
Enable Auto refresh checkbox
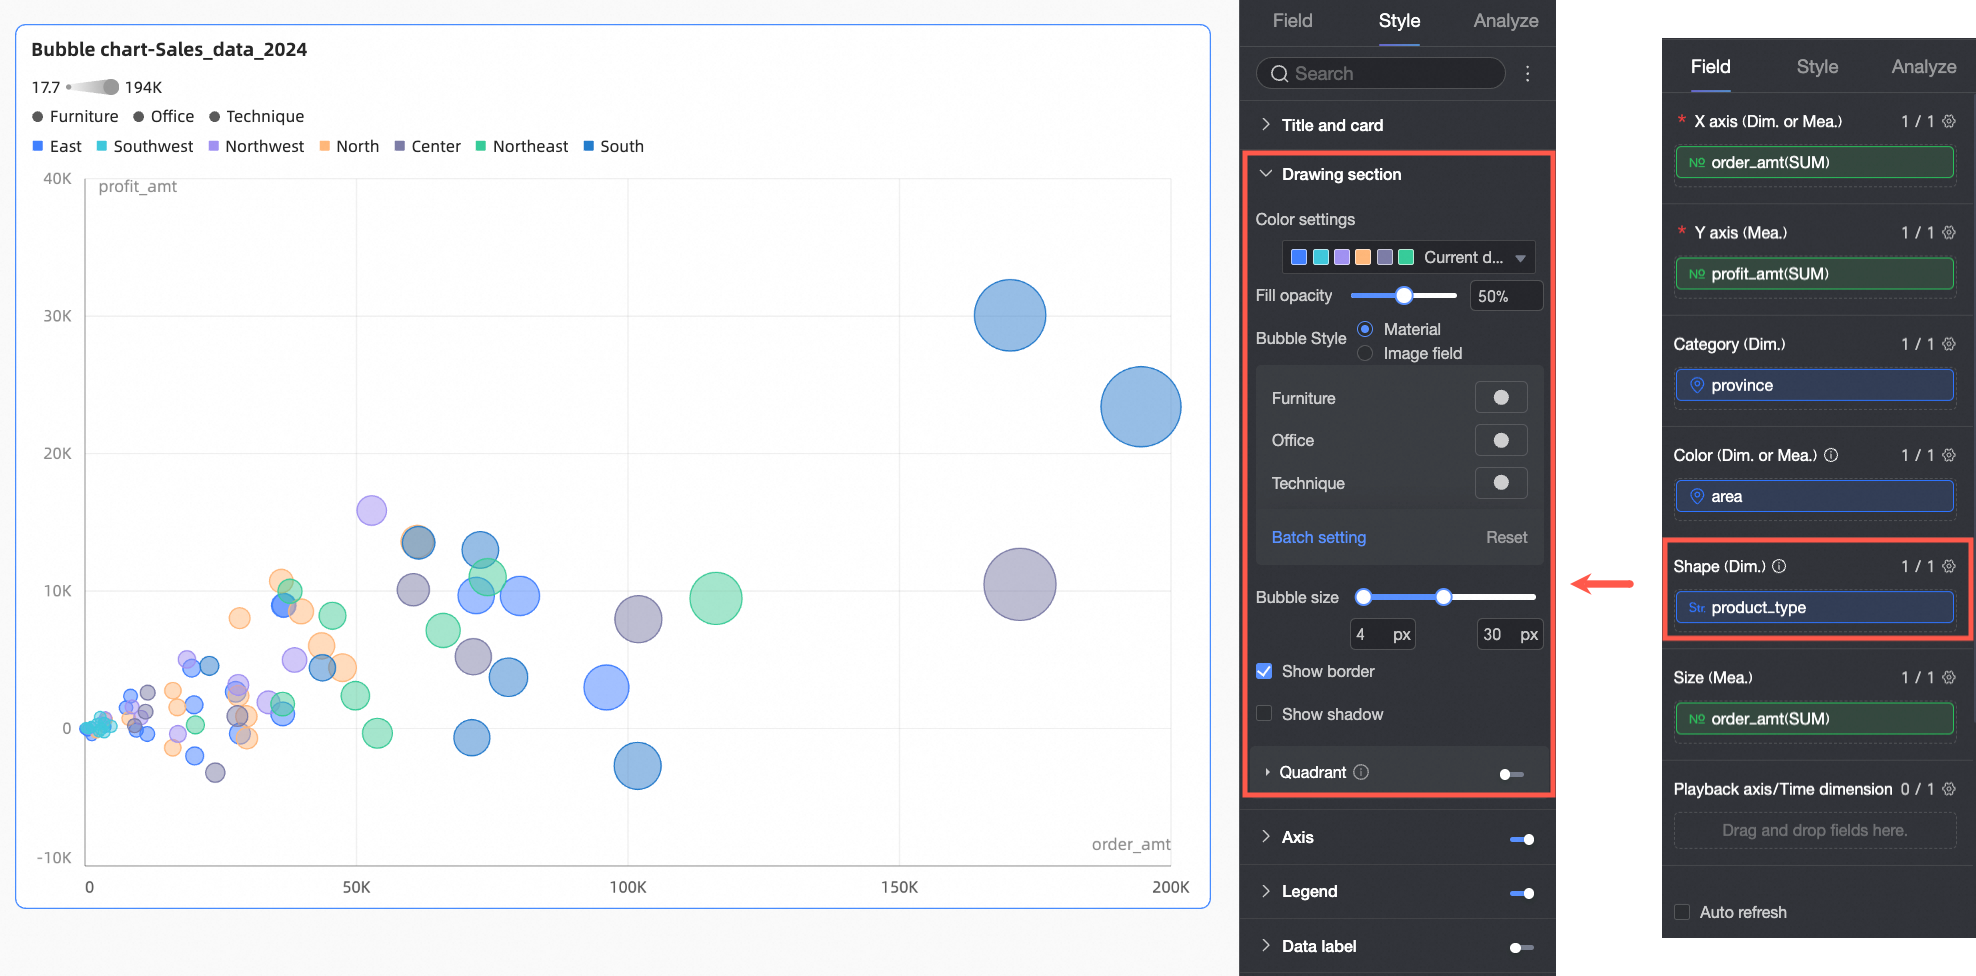pos(1682,912)
